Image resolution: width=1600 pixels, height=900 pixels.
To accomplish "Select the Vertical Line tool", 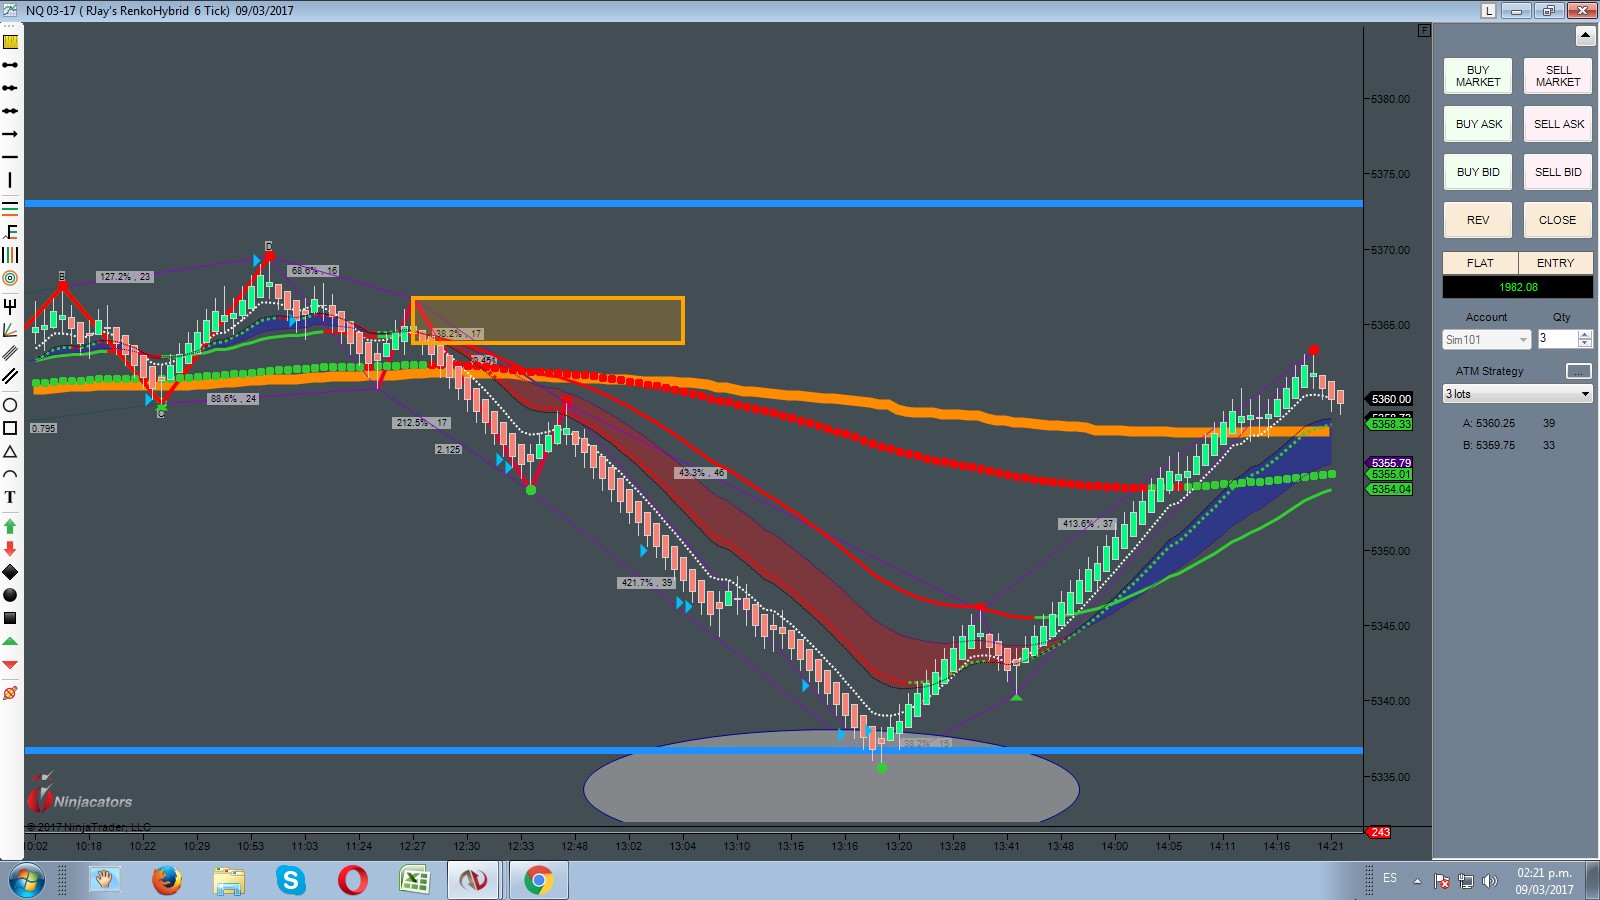I will pos(10,180).
